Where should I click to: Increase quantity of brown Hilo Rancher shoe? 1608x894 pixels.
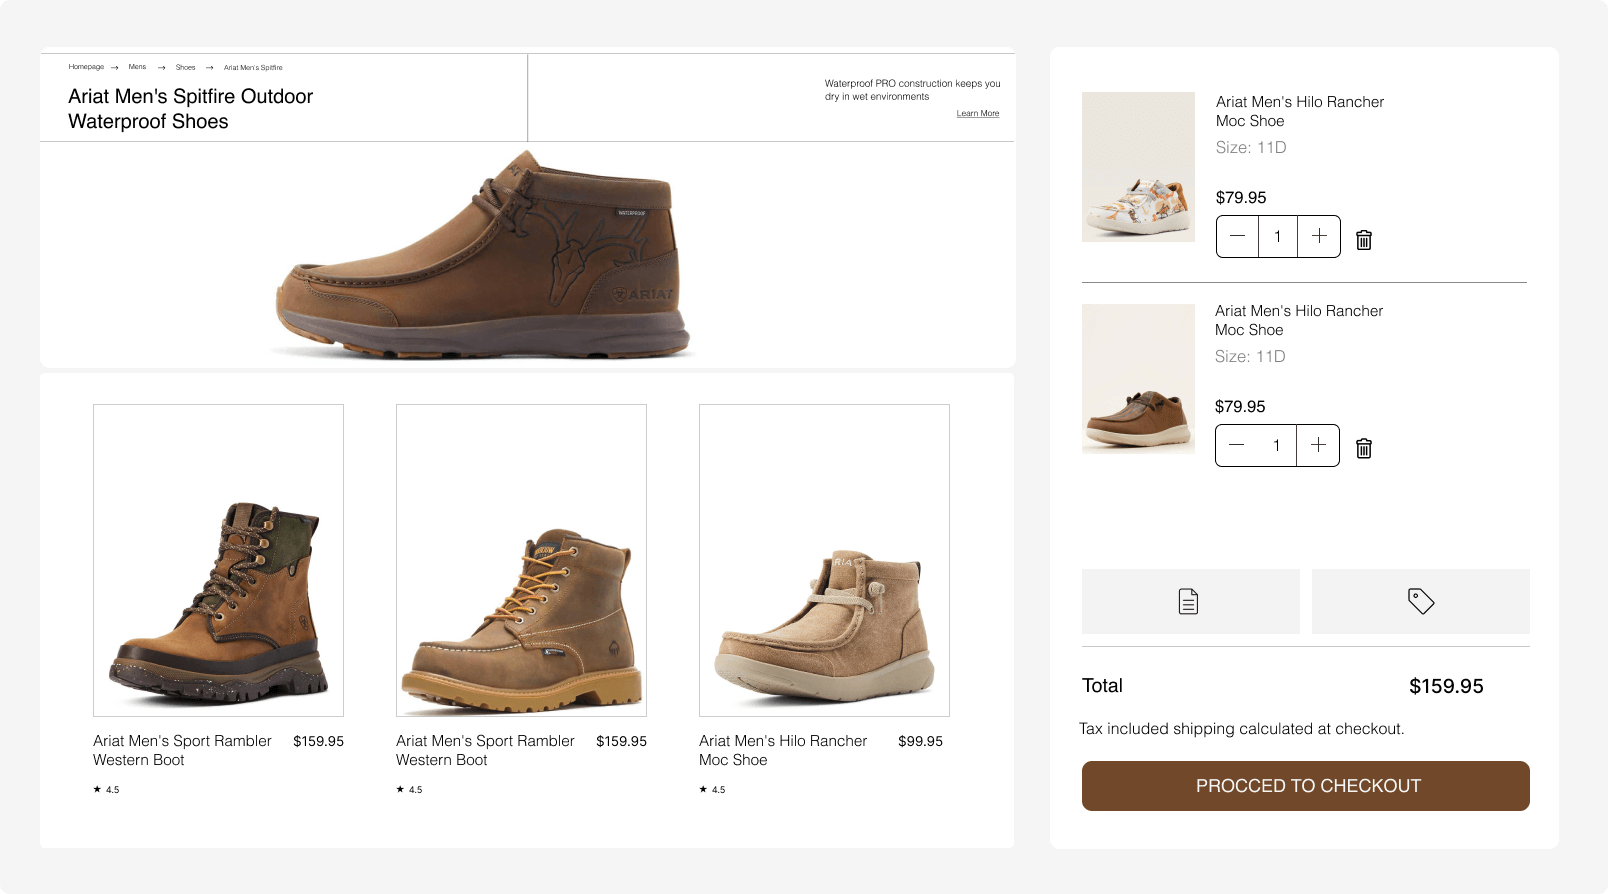pyautogui.click(x=1318, y=445)
